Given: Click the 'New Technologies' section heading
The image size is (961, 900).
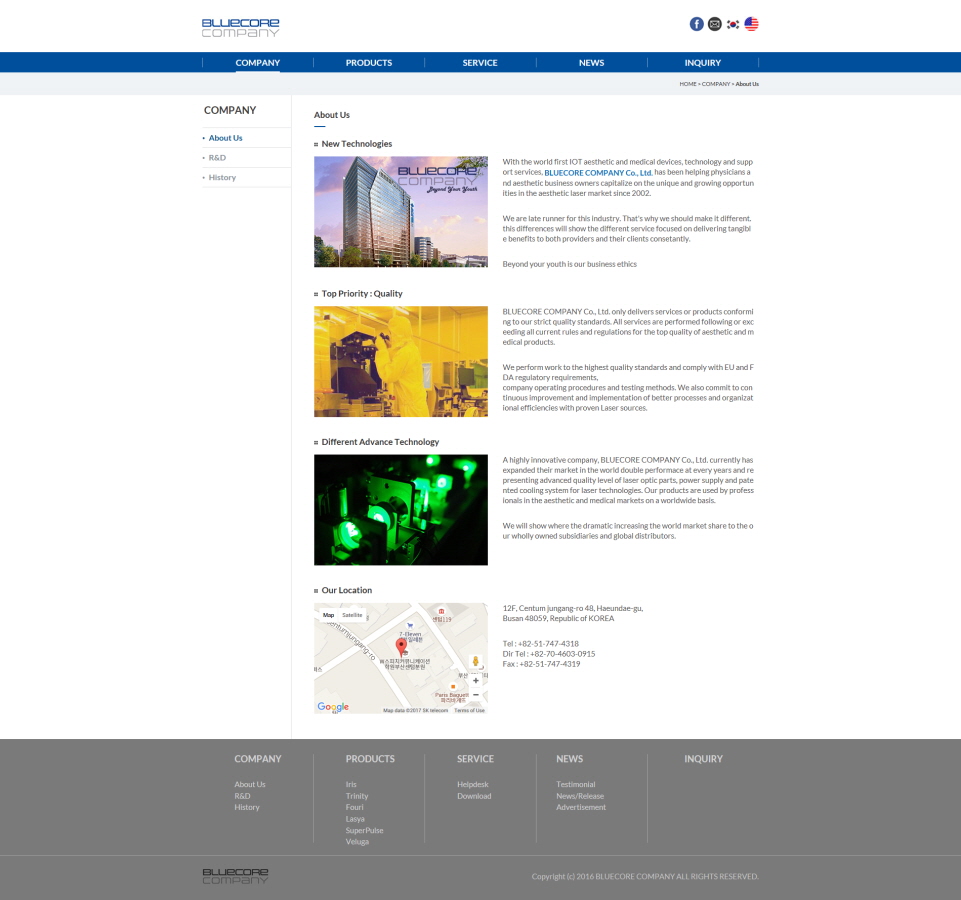Looking at the screenshot, I should click(x=357, y=143).
